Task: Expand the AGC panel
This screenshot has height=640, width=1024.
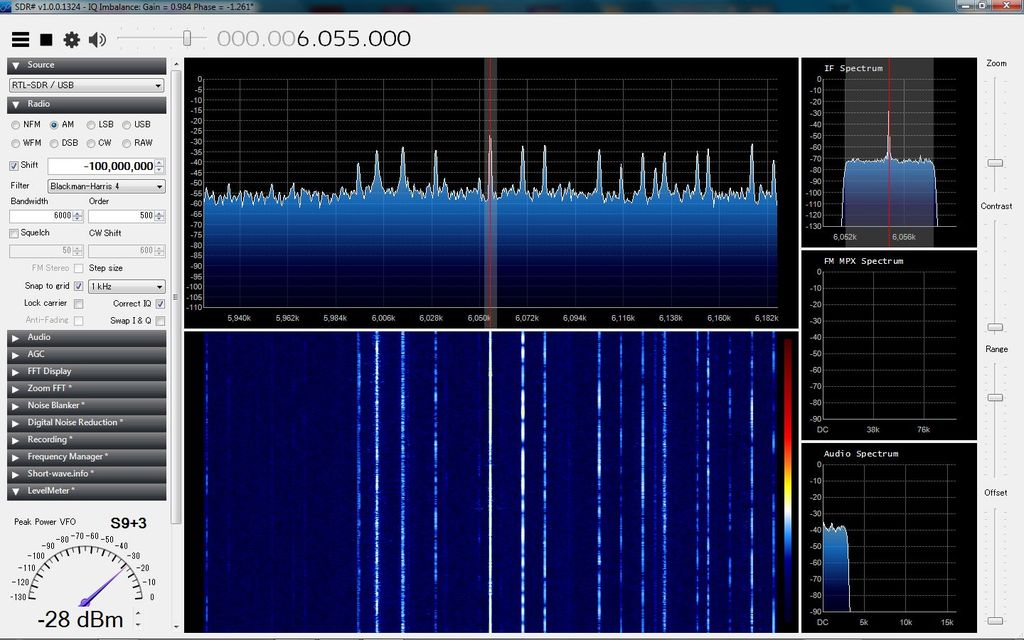Action: (x=87, y=355)
